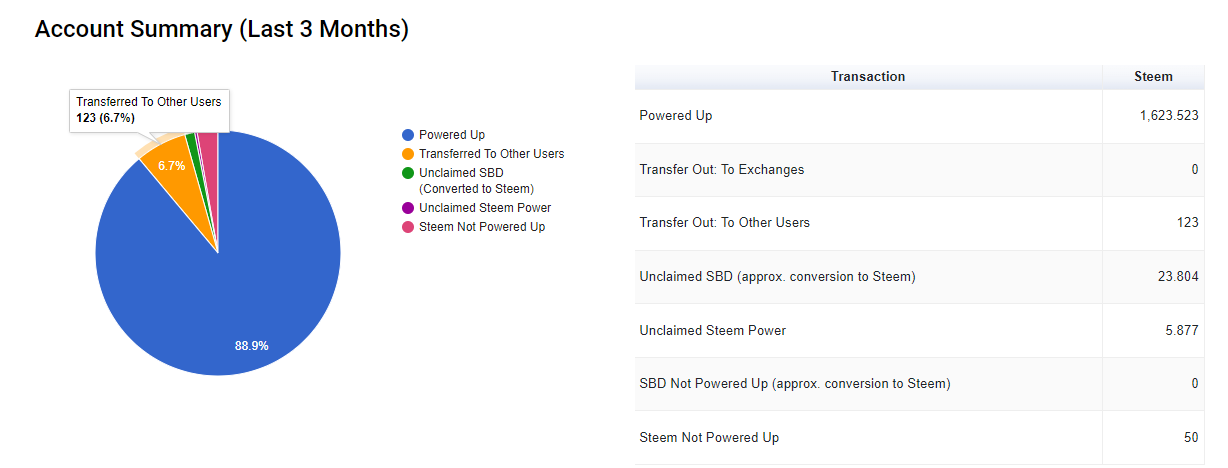1228x468 pixels.
Task: Click the purple Unclaimed Steem Power legend dot
Action: (407, 208)
